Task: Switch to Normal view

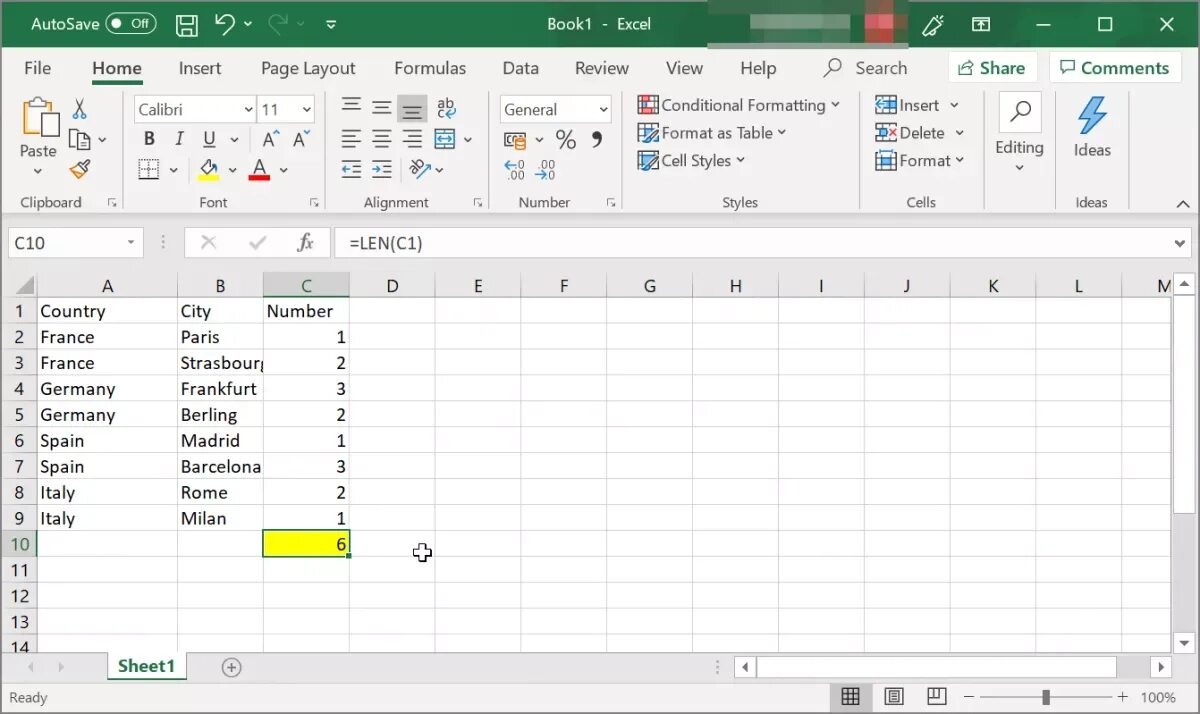Action: pos(850,696)
